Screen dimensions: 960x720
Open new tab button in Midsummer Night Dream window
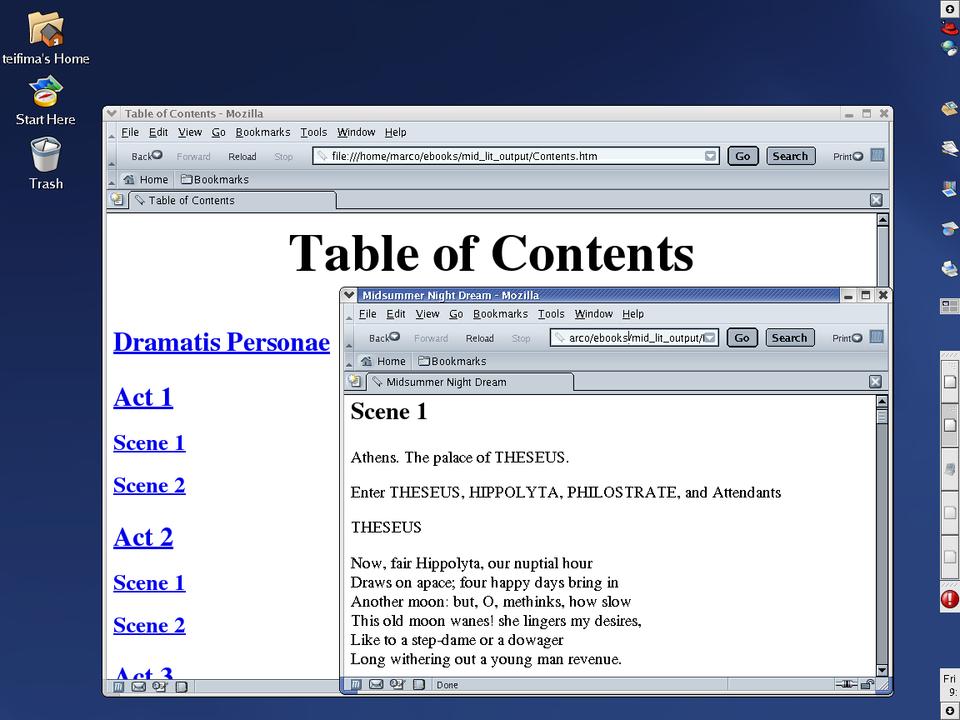pos(354,382)
